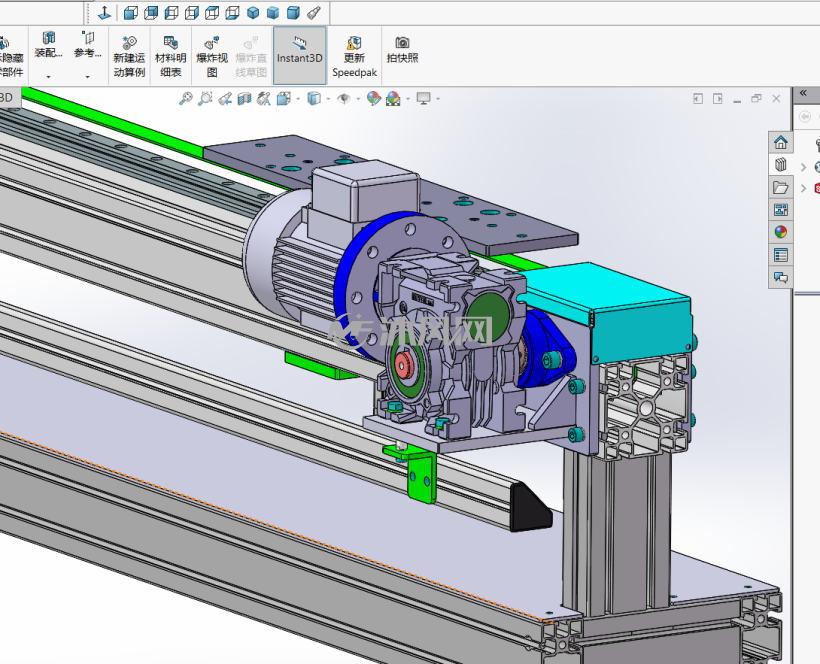Click the Edit Appearance color ball
Image resolution: width=820 pixels, height=664 pixels.
pyautogui.click(x=373, y=98)
